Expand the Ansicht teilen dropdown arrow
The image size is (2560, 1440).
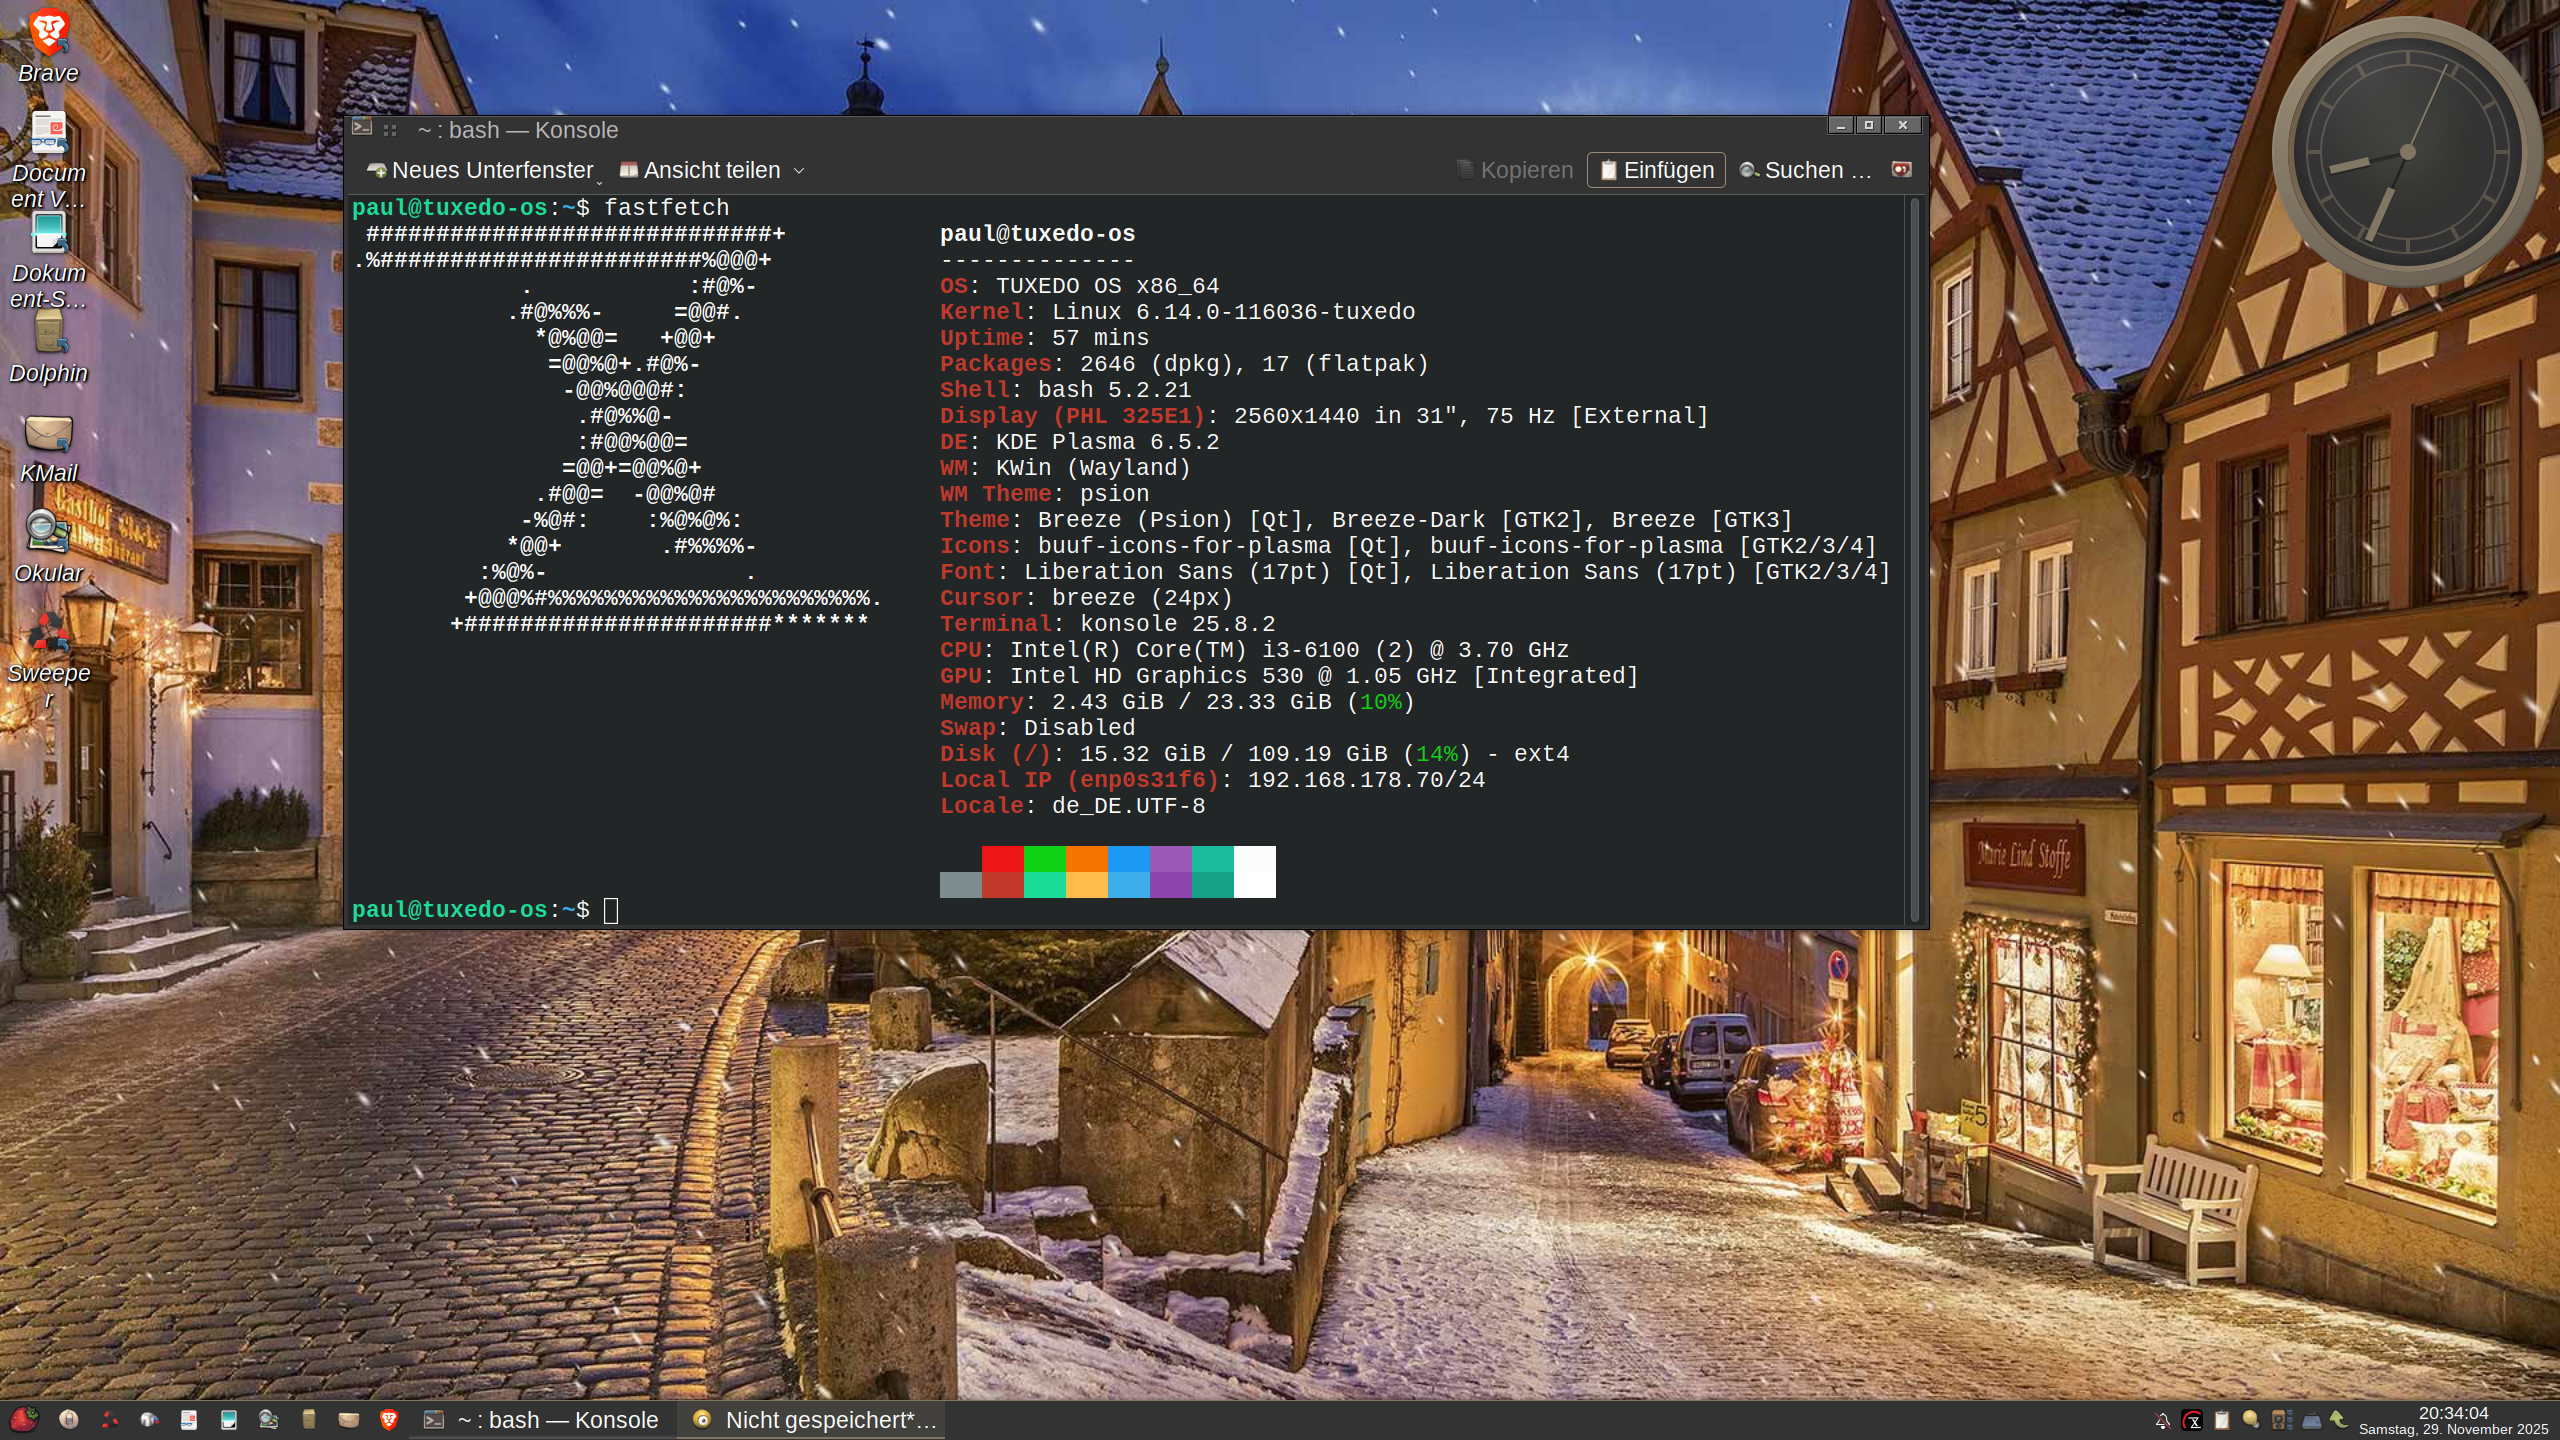799,171
